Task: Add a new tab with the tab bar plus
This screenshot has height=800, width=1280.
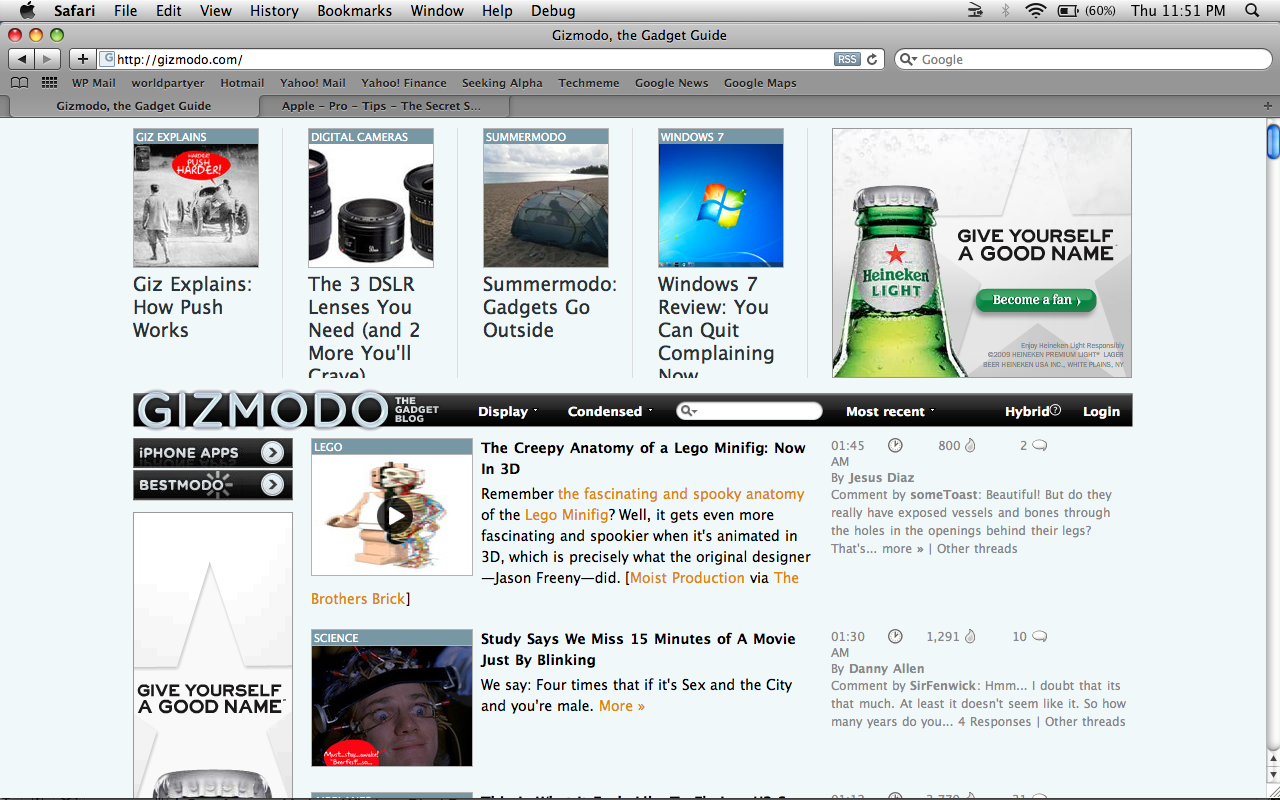Action: coord(1269,105)
